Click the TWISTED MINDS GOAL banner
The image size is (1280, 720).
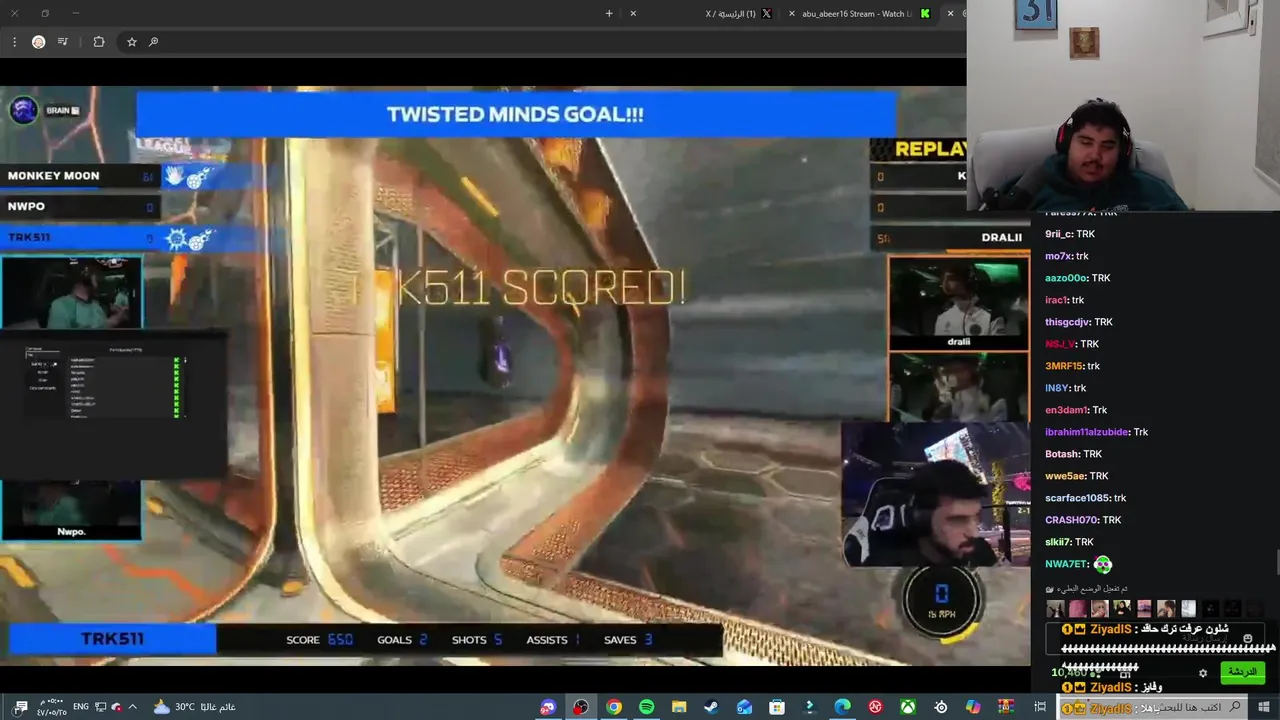pos(515,114)
